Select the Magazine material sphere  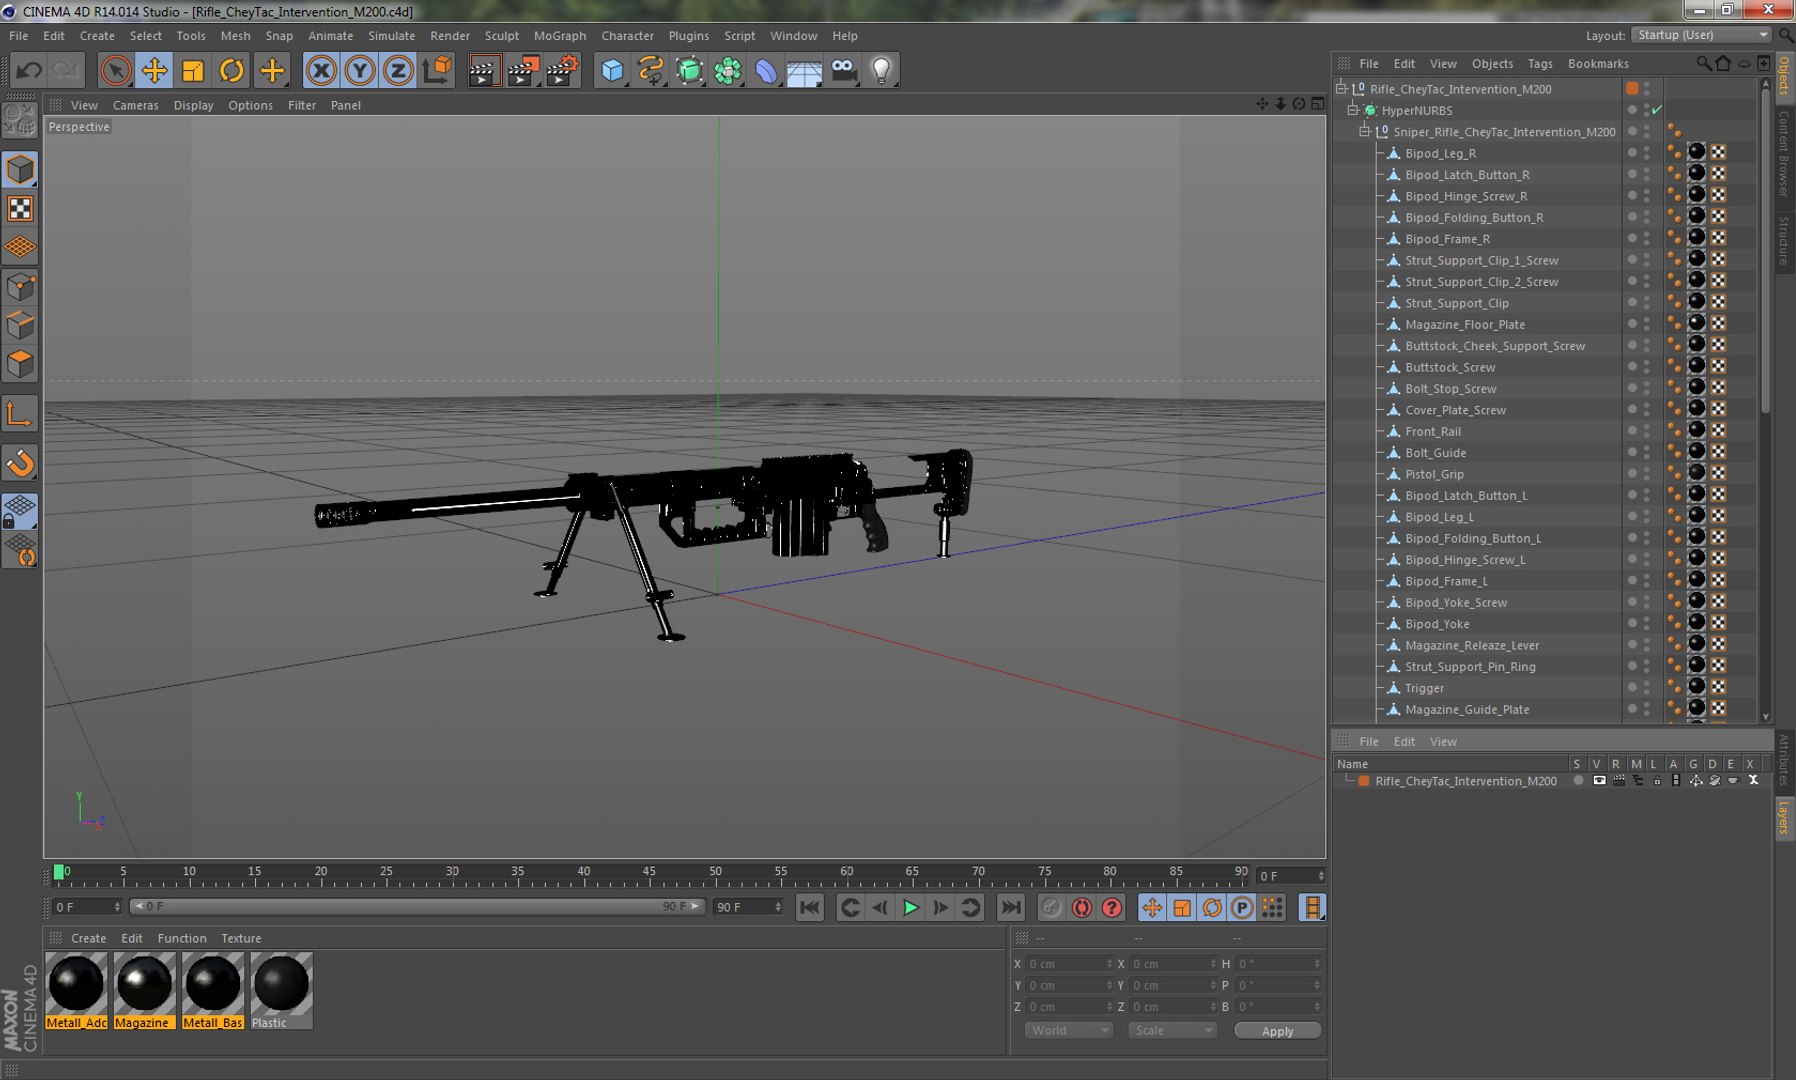tap(144, 984)
